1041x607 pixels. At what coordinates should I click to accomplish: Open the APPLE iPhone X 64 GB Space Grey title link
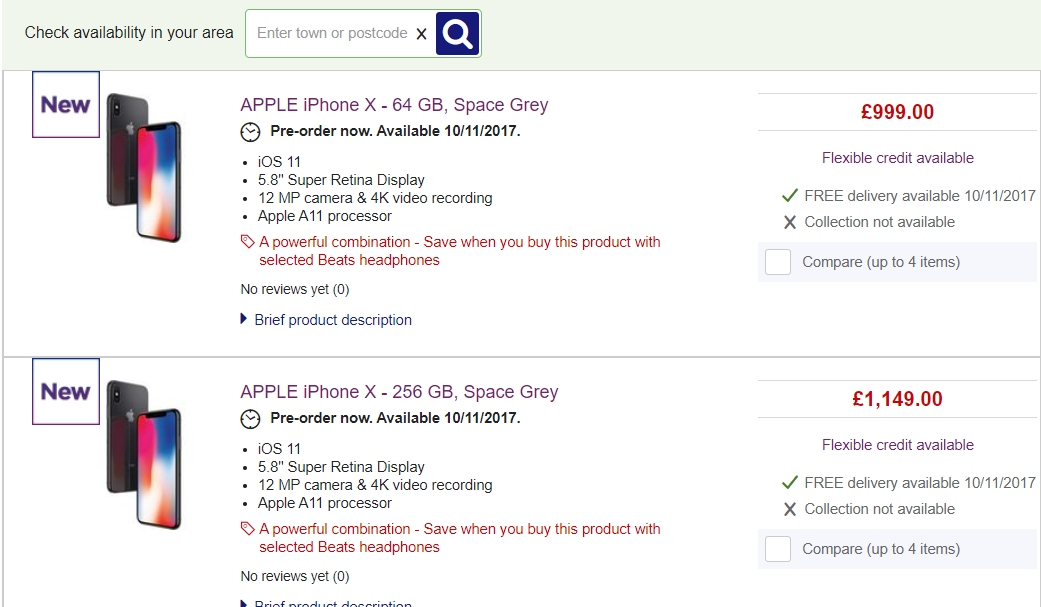coord(394,105)
